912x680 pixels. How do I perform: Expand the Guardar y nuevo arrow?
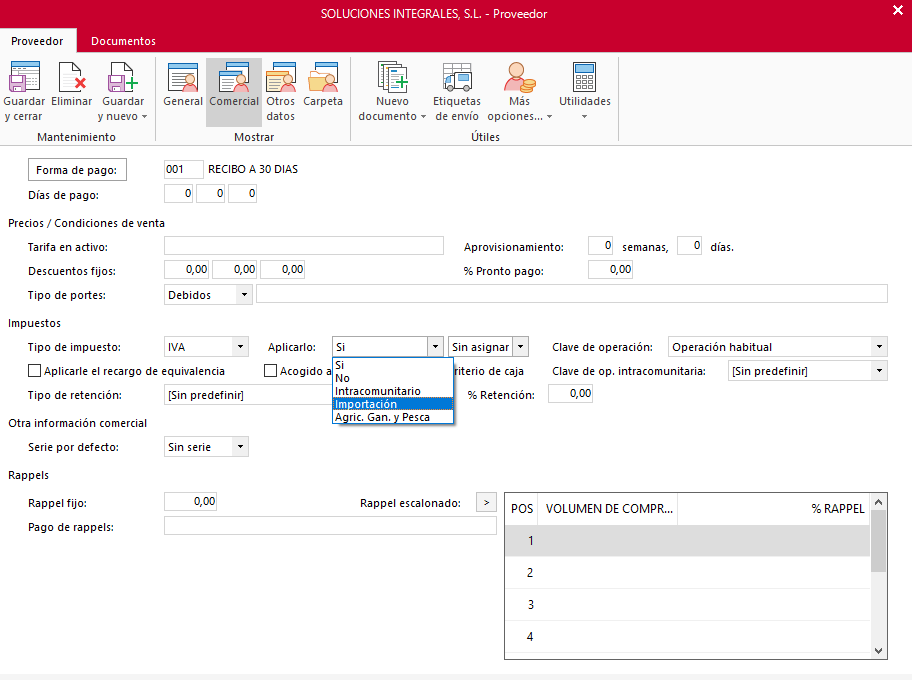145,116
